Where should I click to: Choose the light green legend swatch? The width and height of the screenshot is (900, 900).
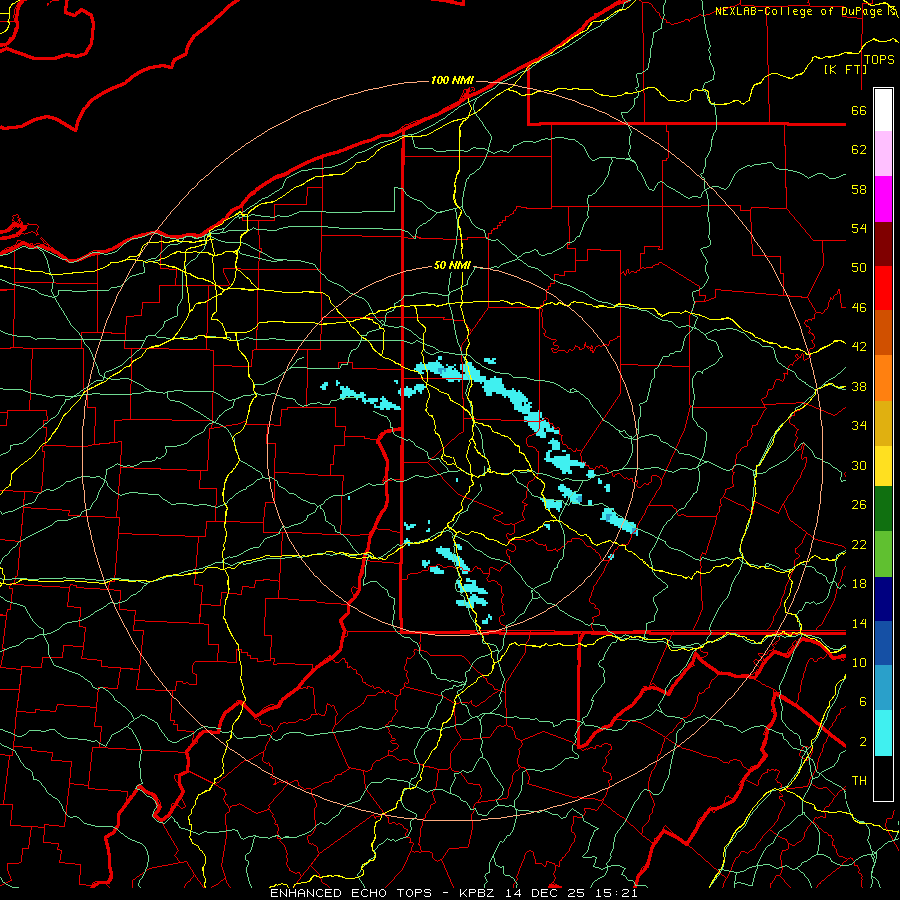[883, 554]
